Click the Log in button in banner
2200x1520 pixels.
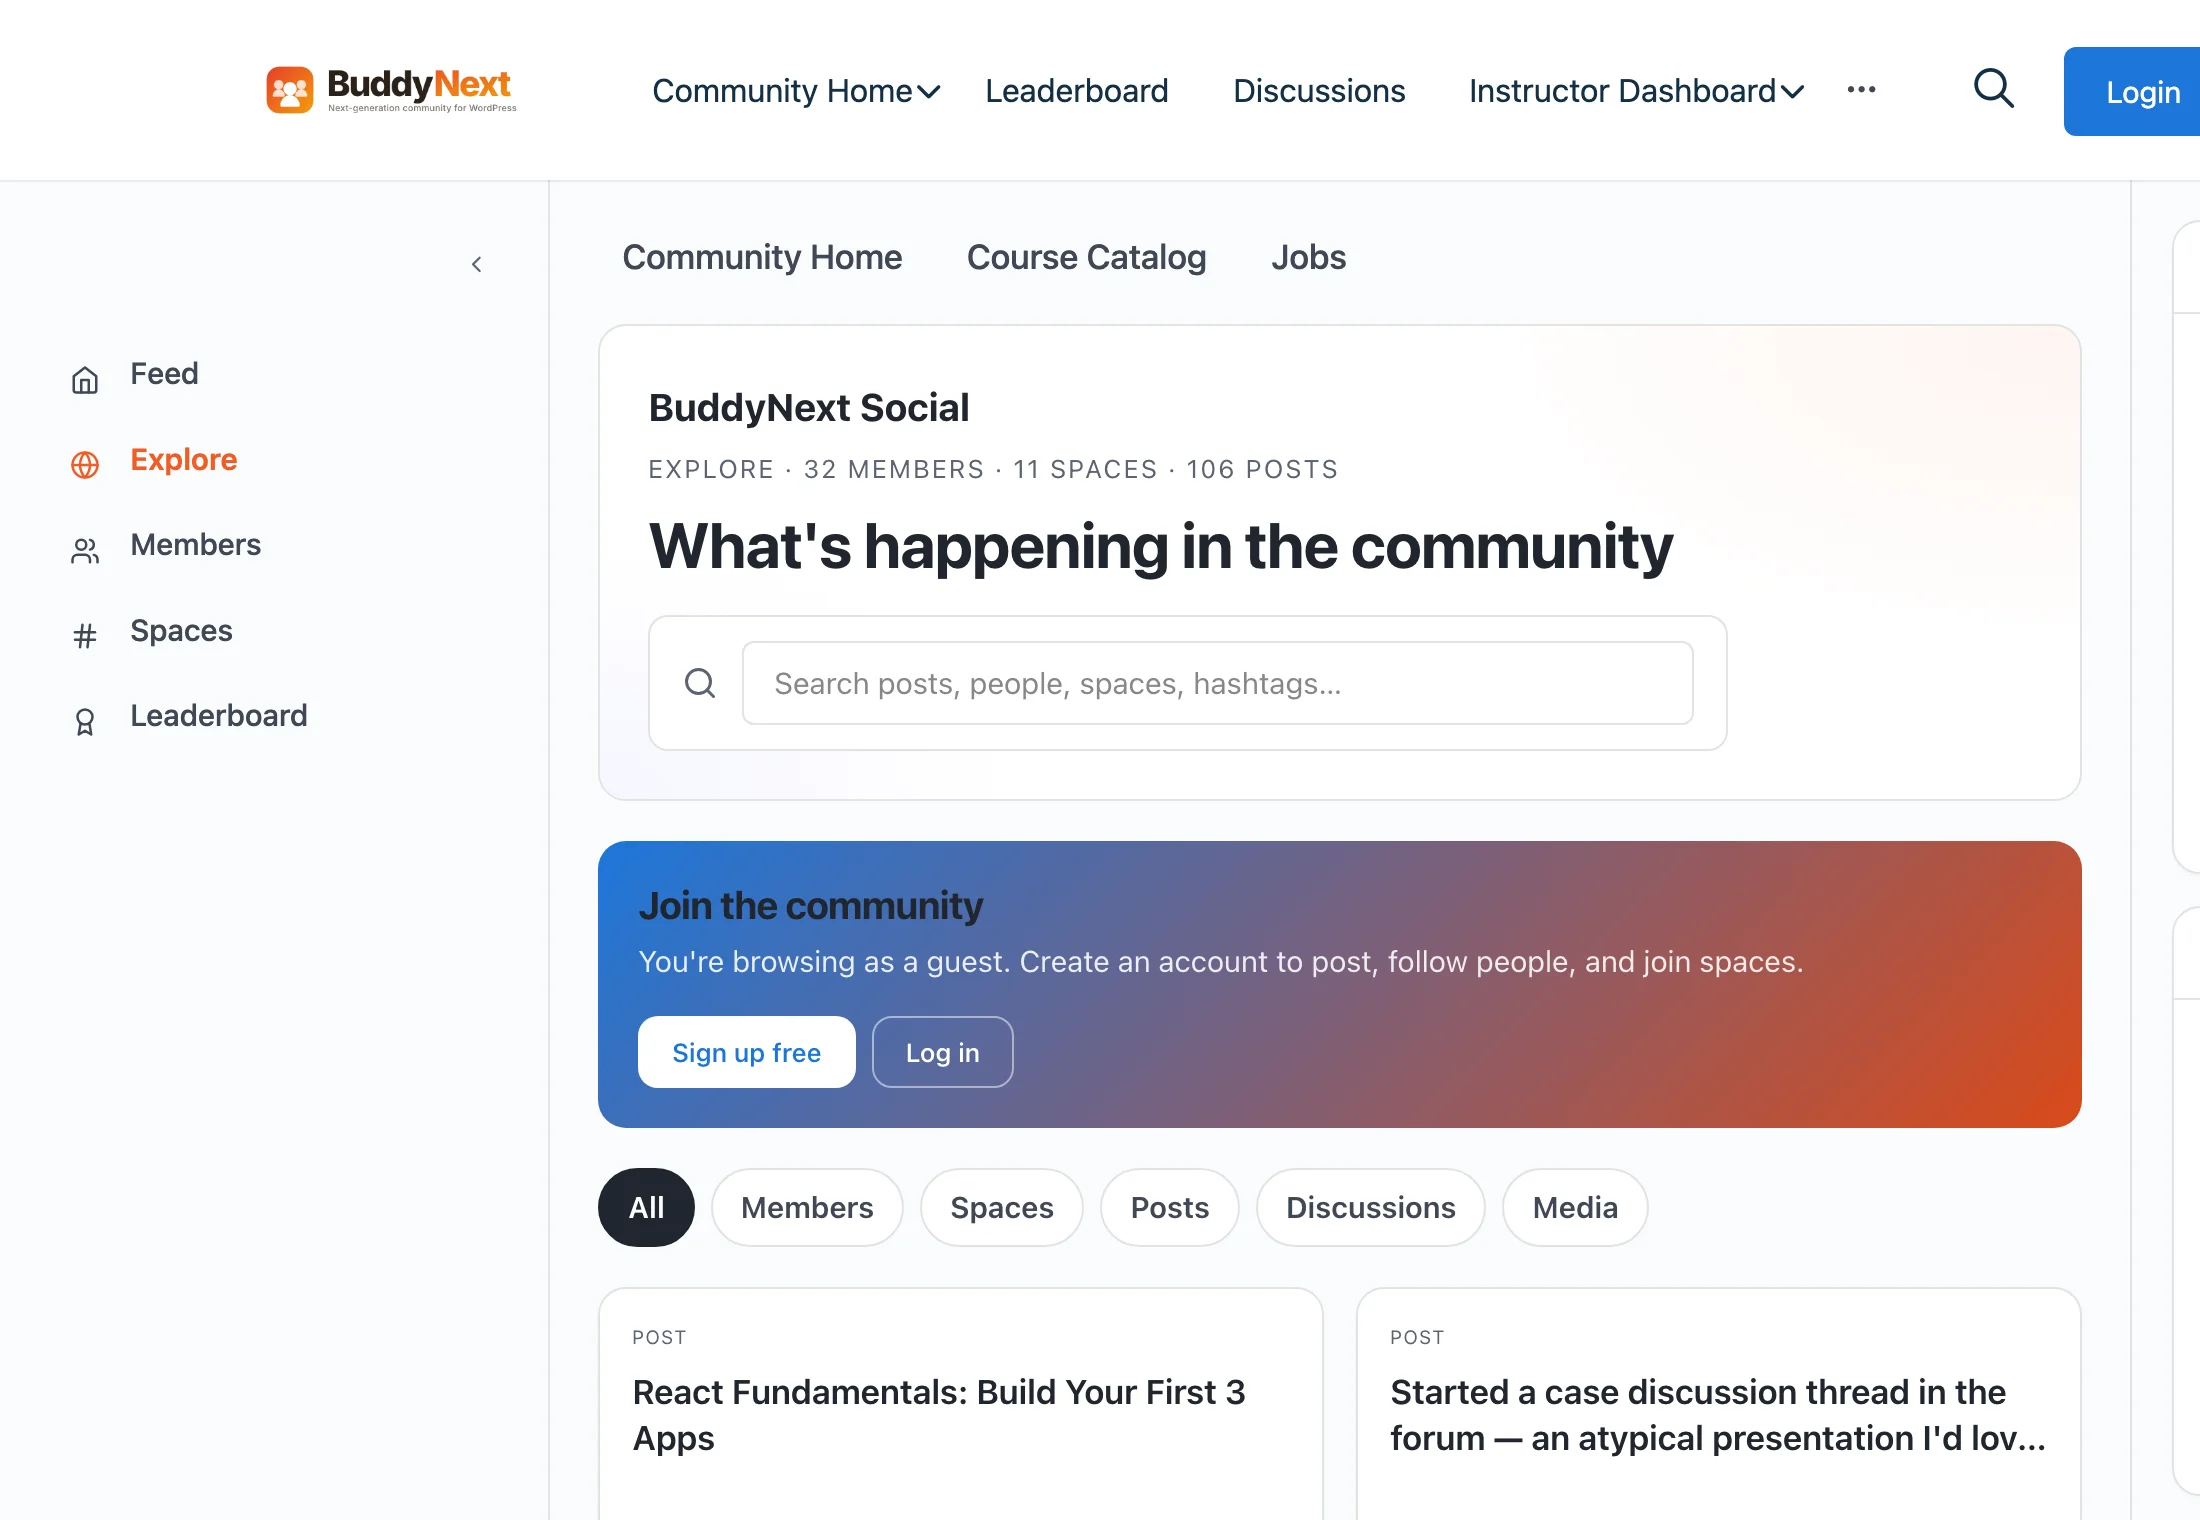[942, 1052]
